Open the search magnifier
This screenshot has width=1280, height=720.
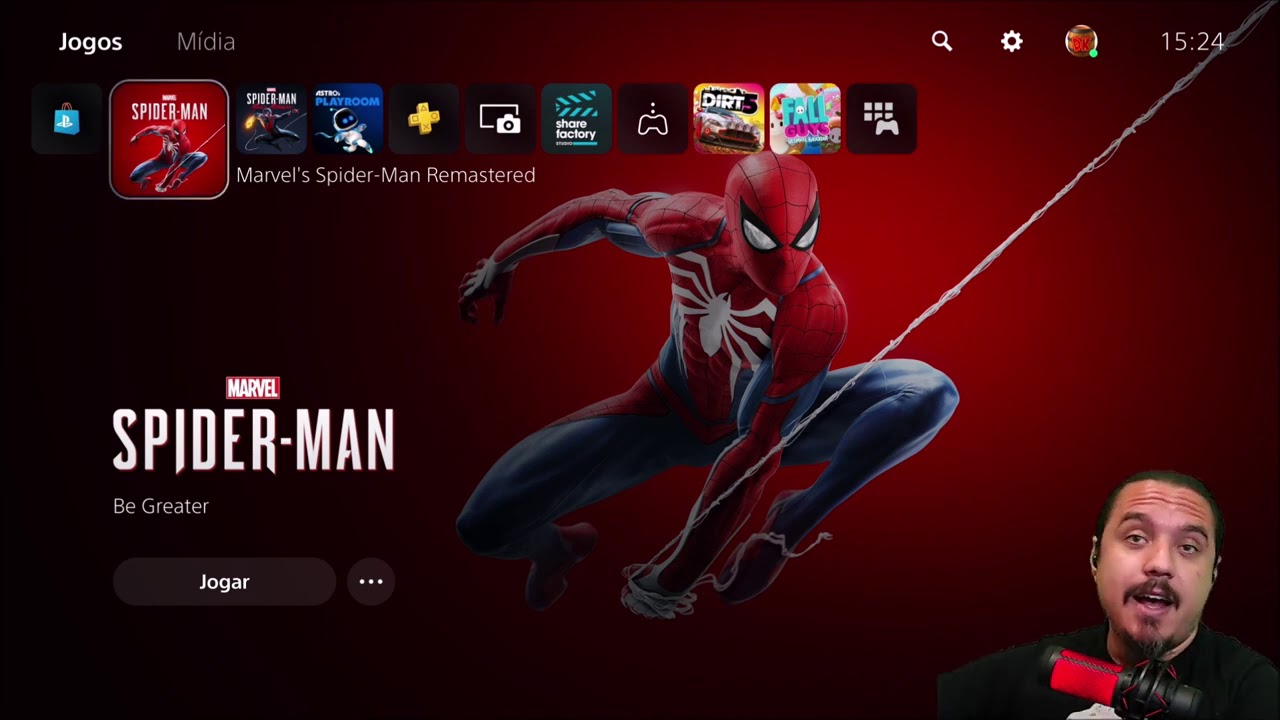942,41
